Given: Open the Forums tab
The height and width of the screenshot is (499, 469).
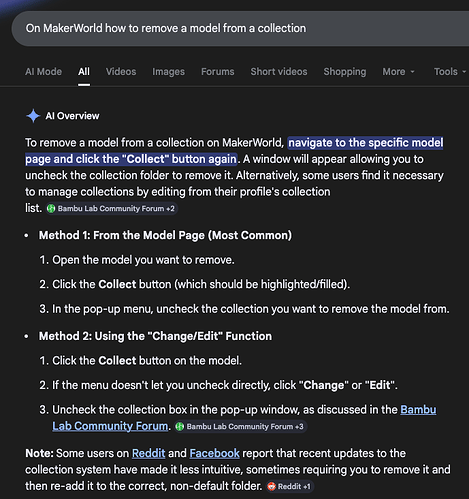Looking at the screenshot, I should point(218,72).
